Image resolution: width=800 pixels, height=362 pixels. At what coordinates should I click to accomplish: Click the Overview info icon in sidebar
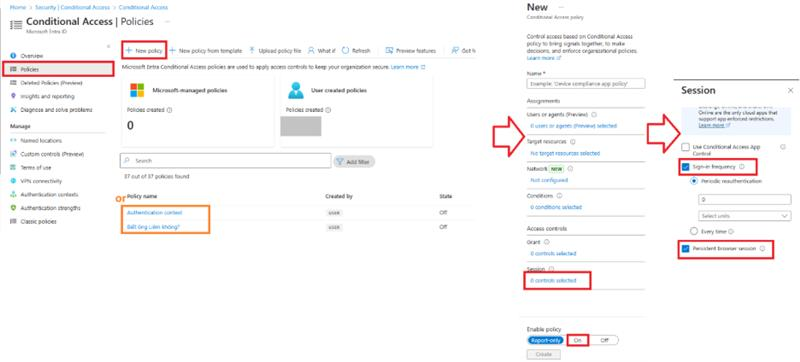coord(13,56)
